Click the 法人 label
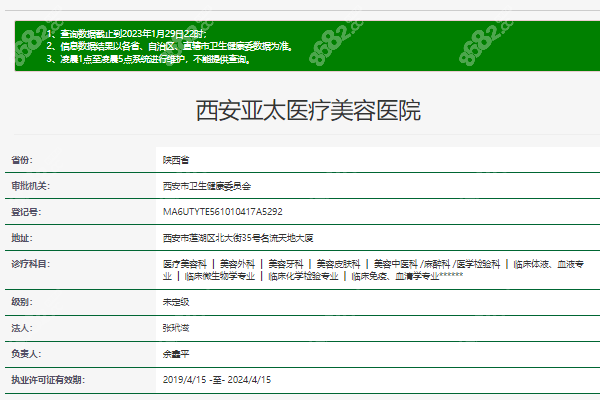Viewport: 600px width, 400px height. tap(22, 328)
